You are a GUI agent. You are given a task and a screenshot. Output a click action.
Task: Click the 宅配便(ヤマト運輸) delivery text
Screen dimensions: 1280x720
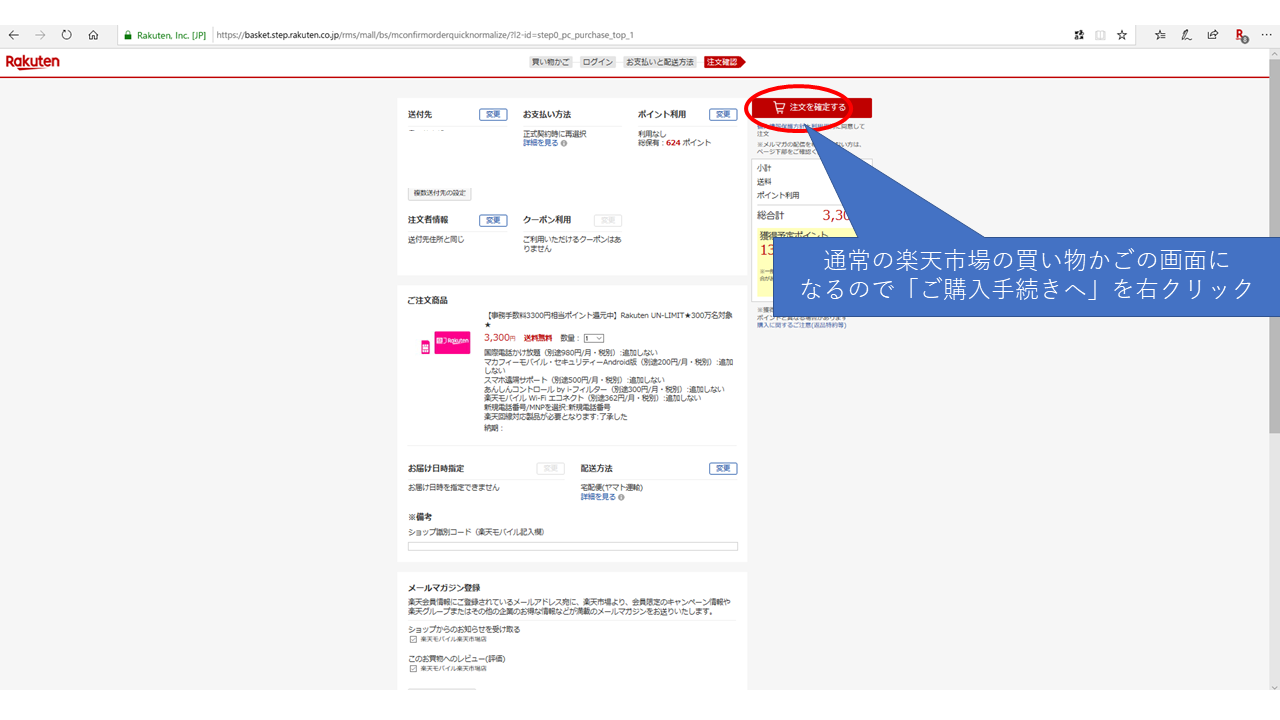[x=612, y=487]
